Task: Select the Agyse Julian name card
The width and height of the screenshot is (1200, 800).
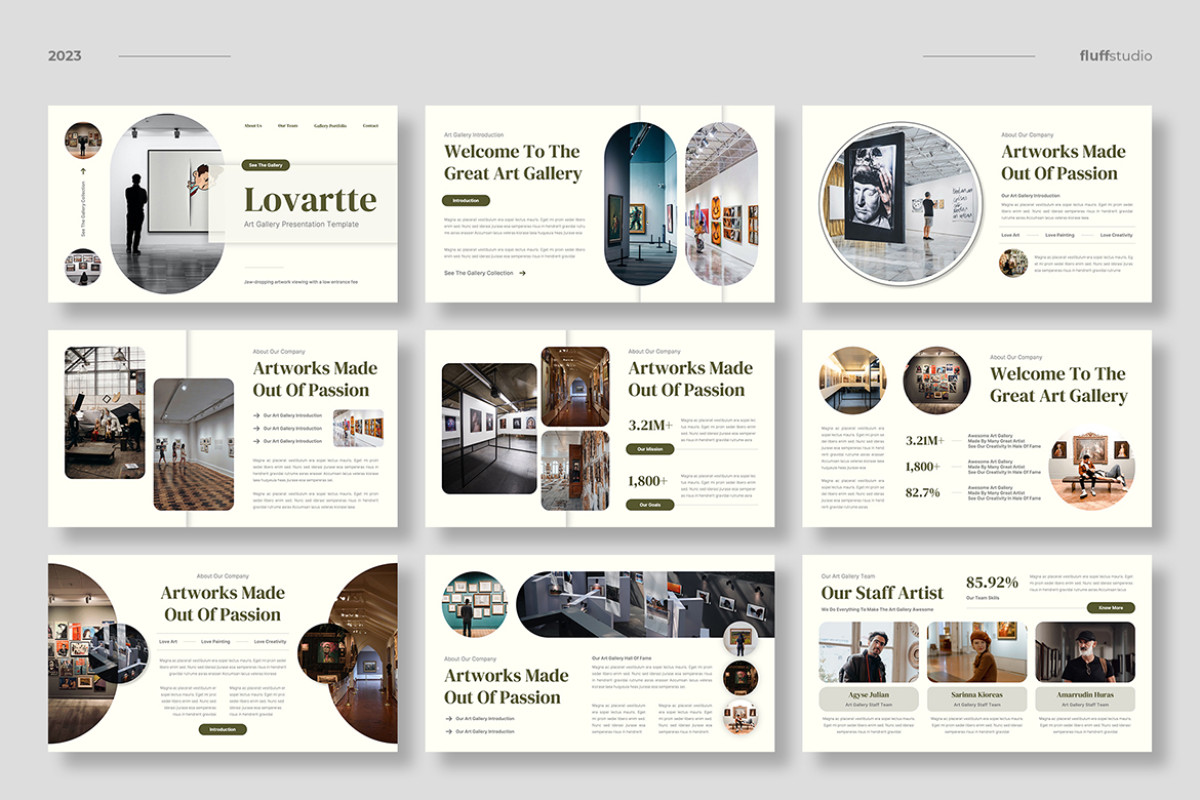Action: click(x=867, y=698)
